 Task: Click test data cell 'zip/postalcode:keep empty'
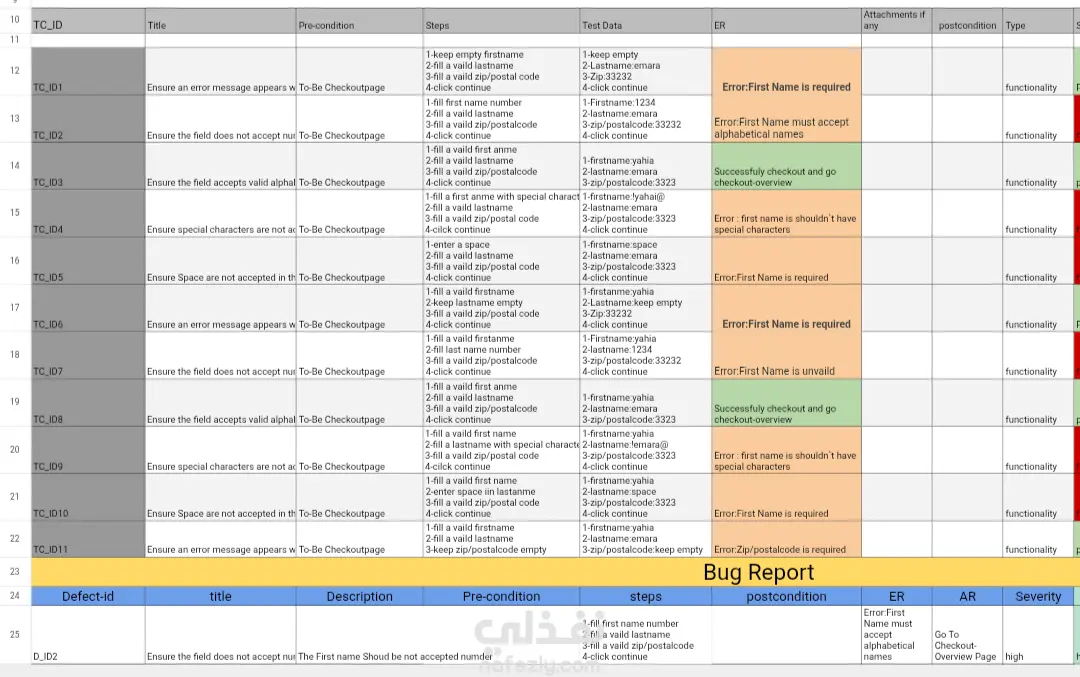pyautogui.click(x=646, y=539)
